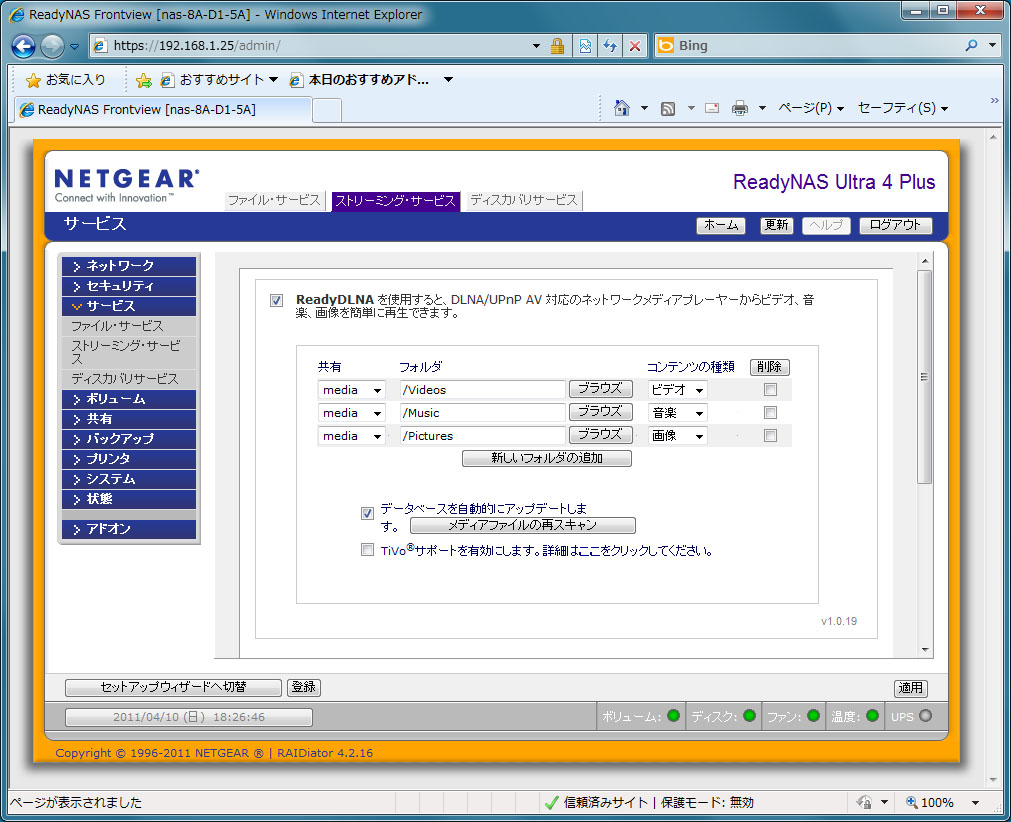Screen dimensions: 1011x822
Task: Click the security padlock icon
Action: 558,46
